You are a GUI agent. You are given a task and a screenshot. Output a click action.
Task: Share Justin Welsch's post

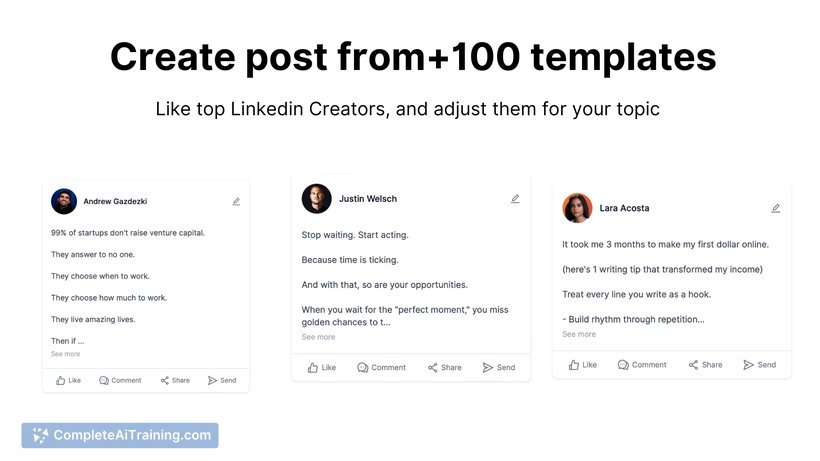pos(445,367)
